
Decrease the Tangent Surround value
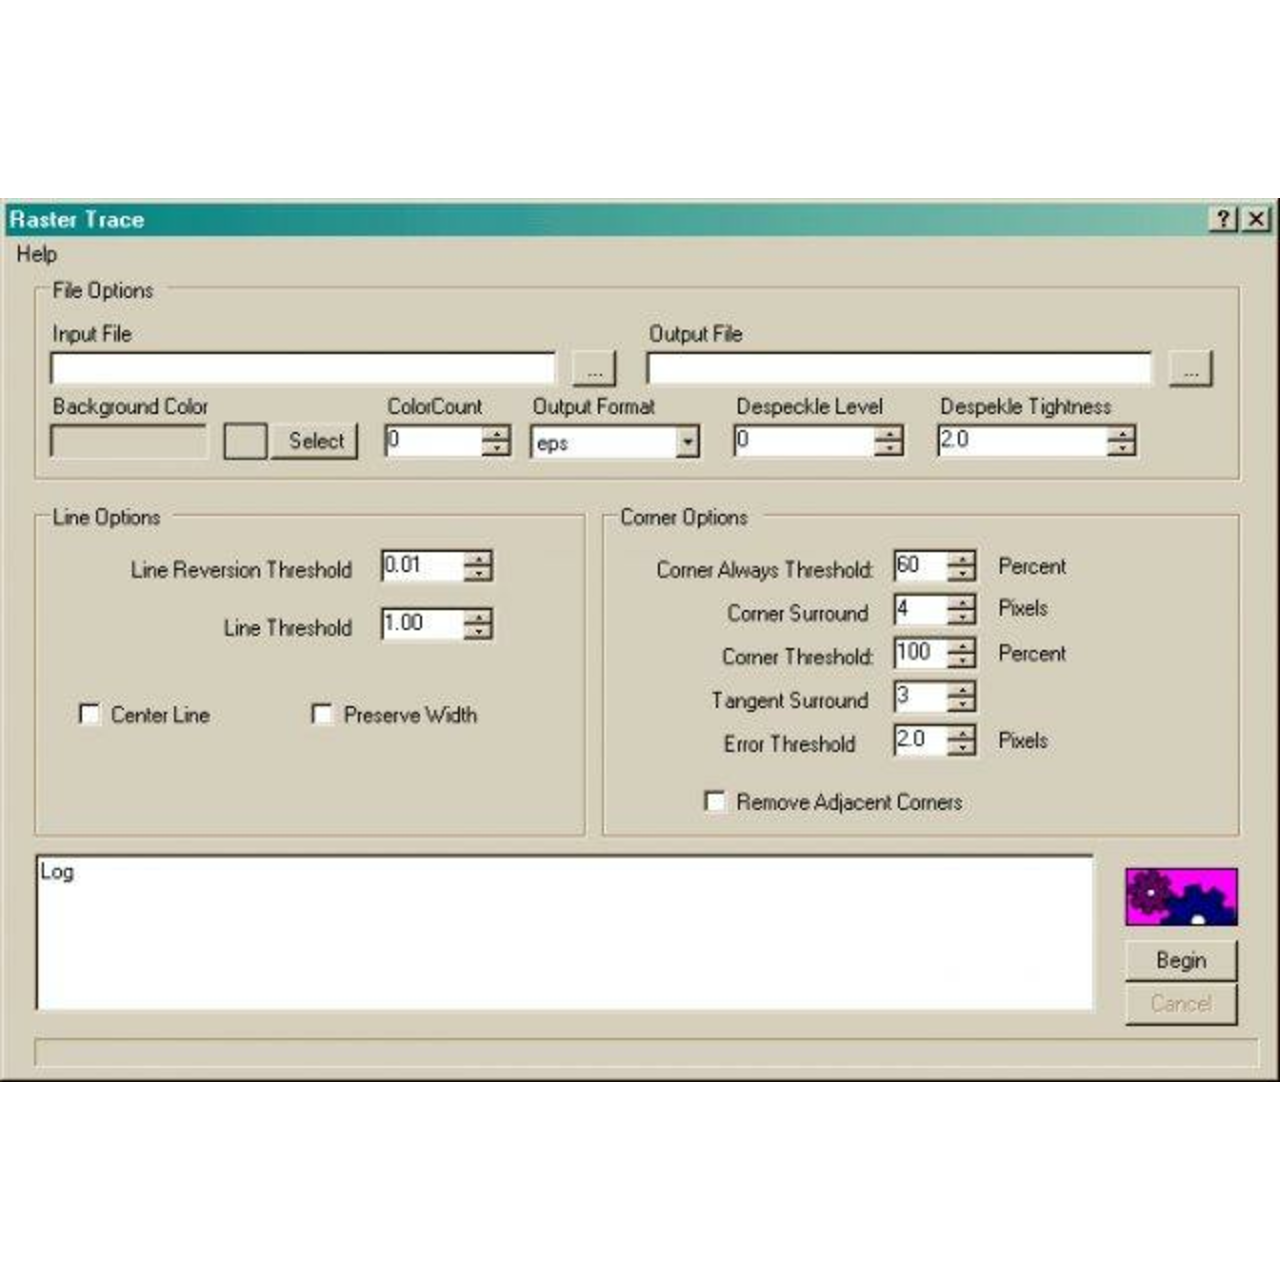[x=961, y=704]
